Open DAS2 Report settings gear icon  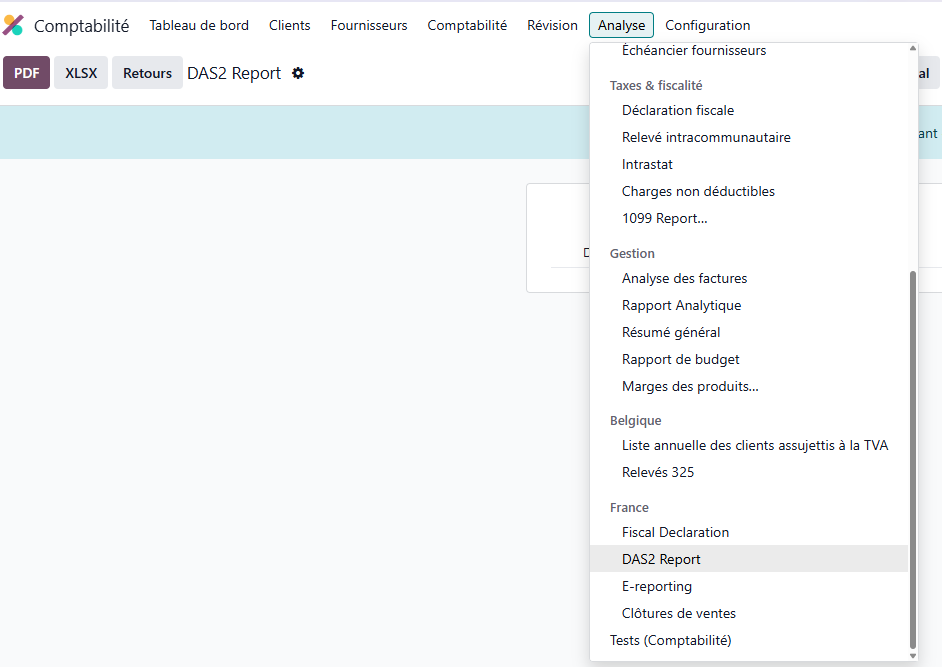click(298, 73)
